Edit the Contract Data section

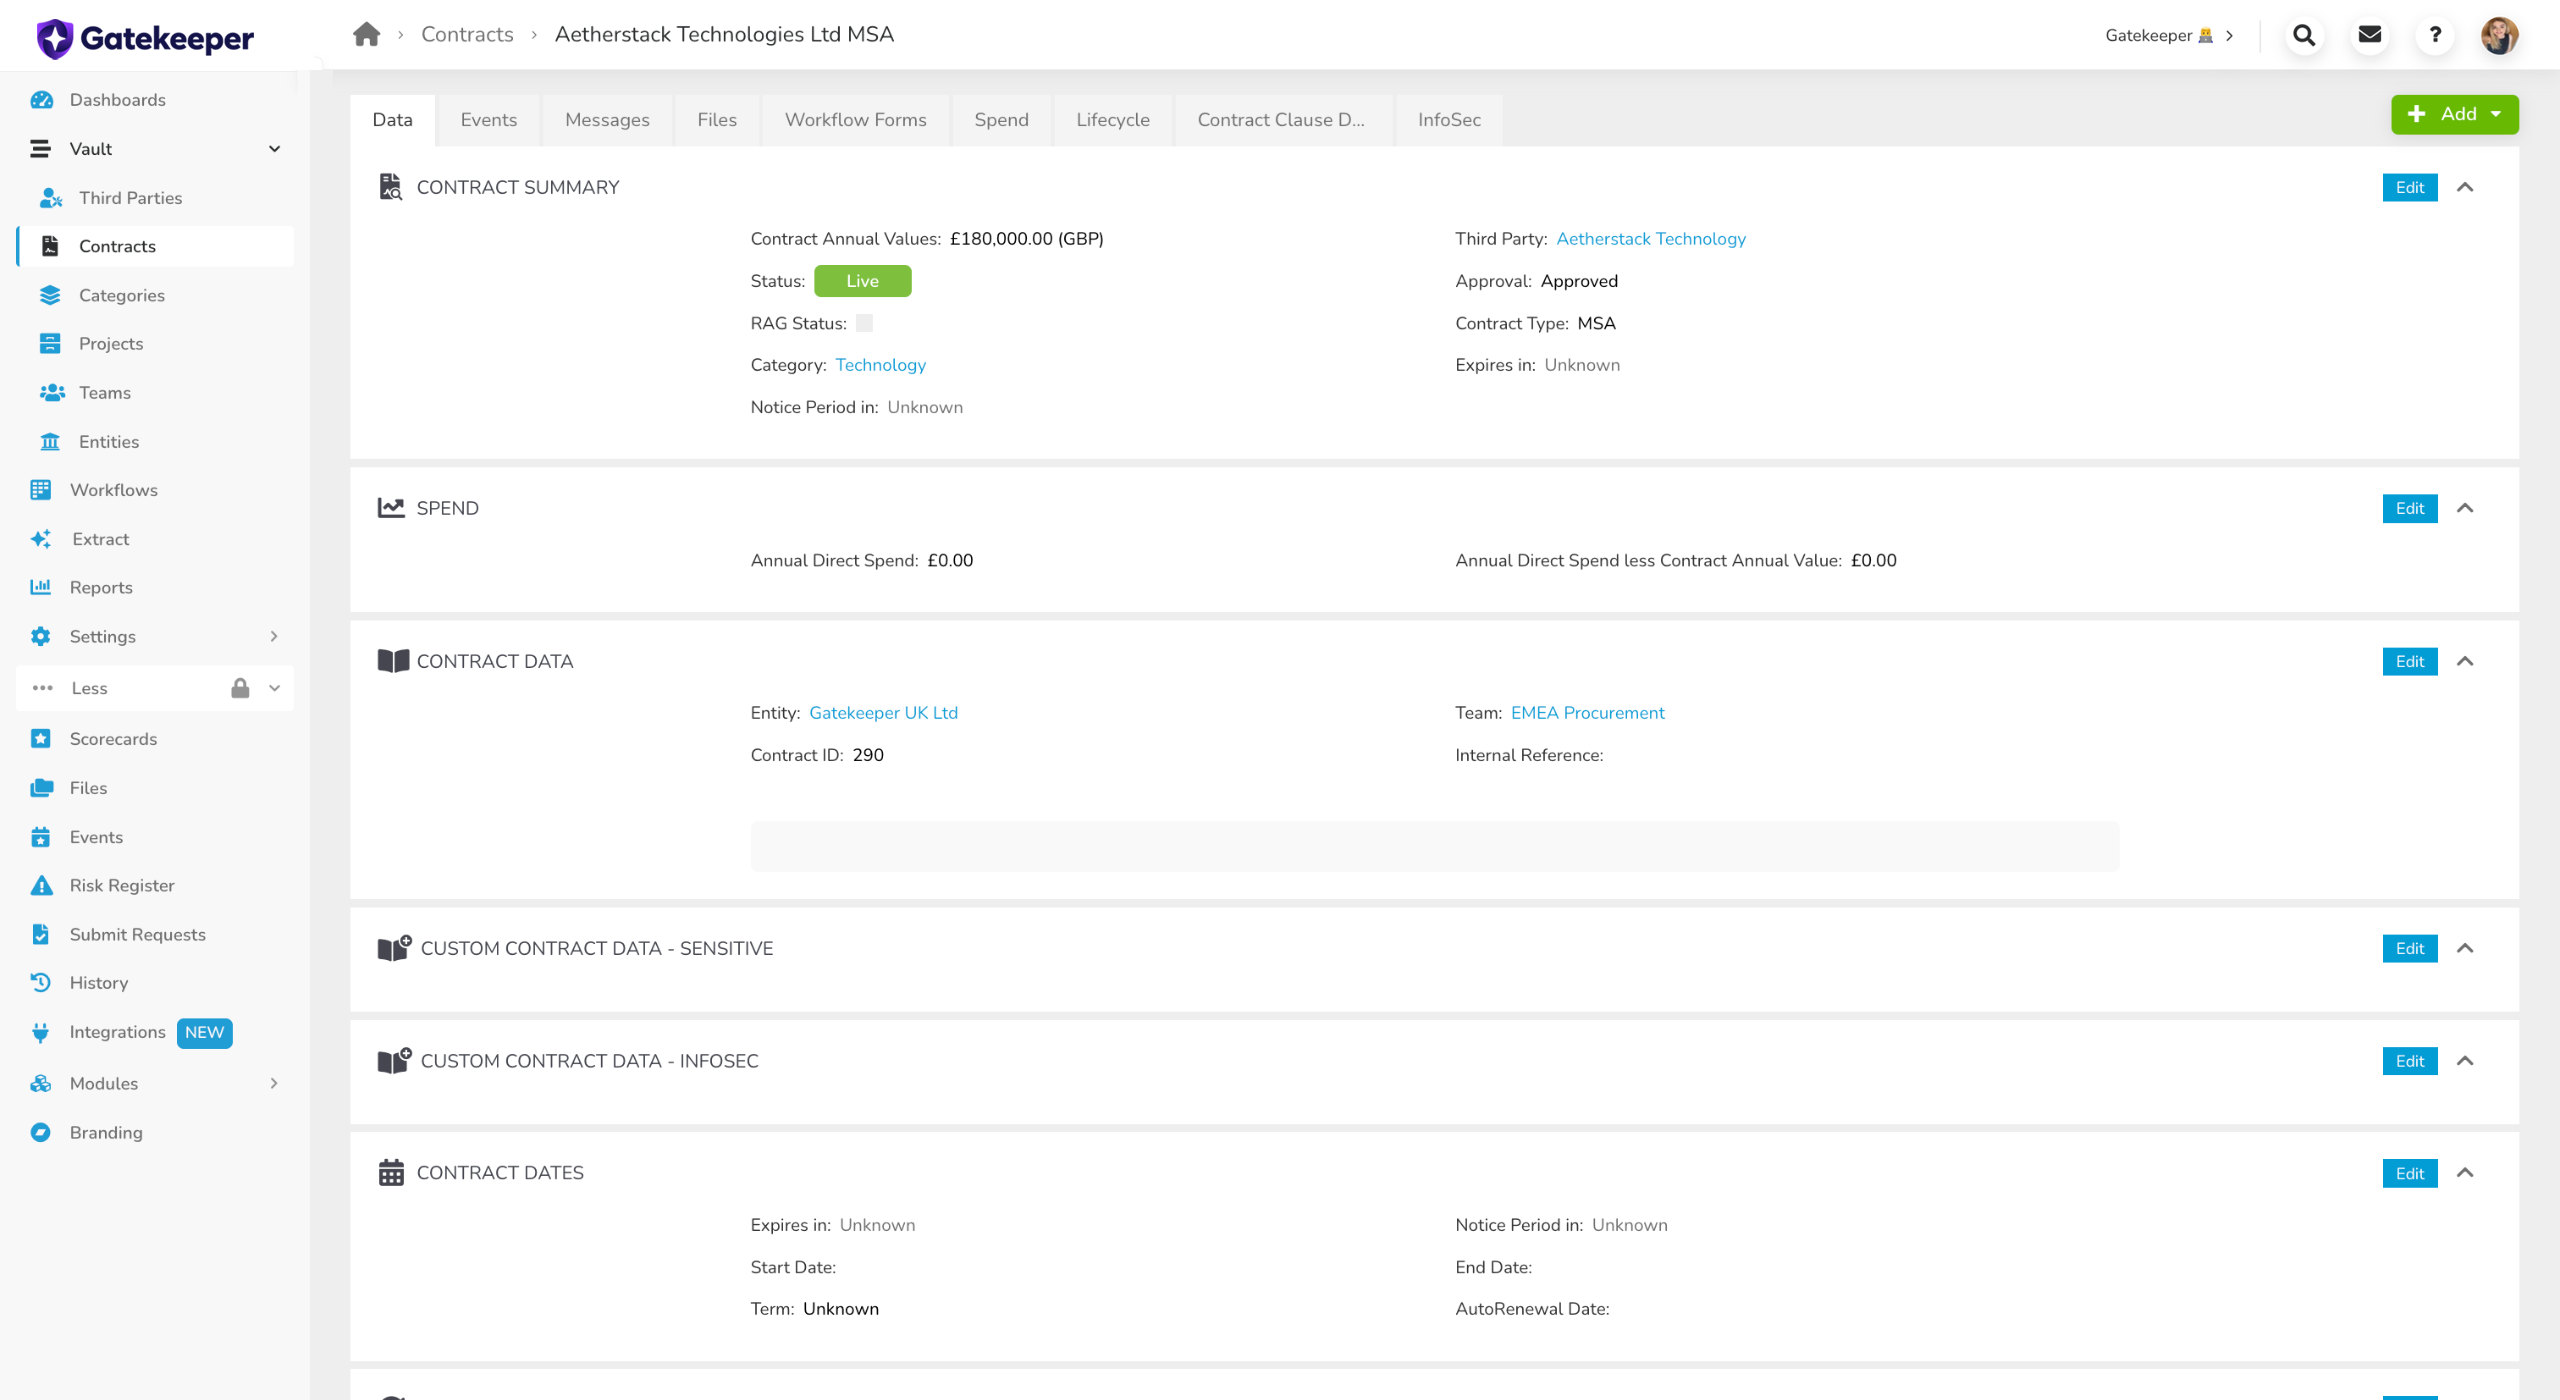[x=2410, y=661]
